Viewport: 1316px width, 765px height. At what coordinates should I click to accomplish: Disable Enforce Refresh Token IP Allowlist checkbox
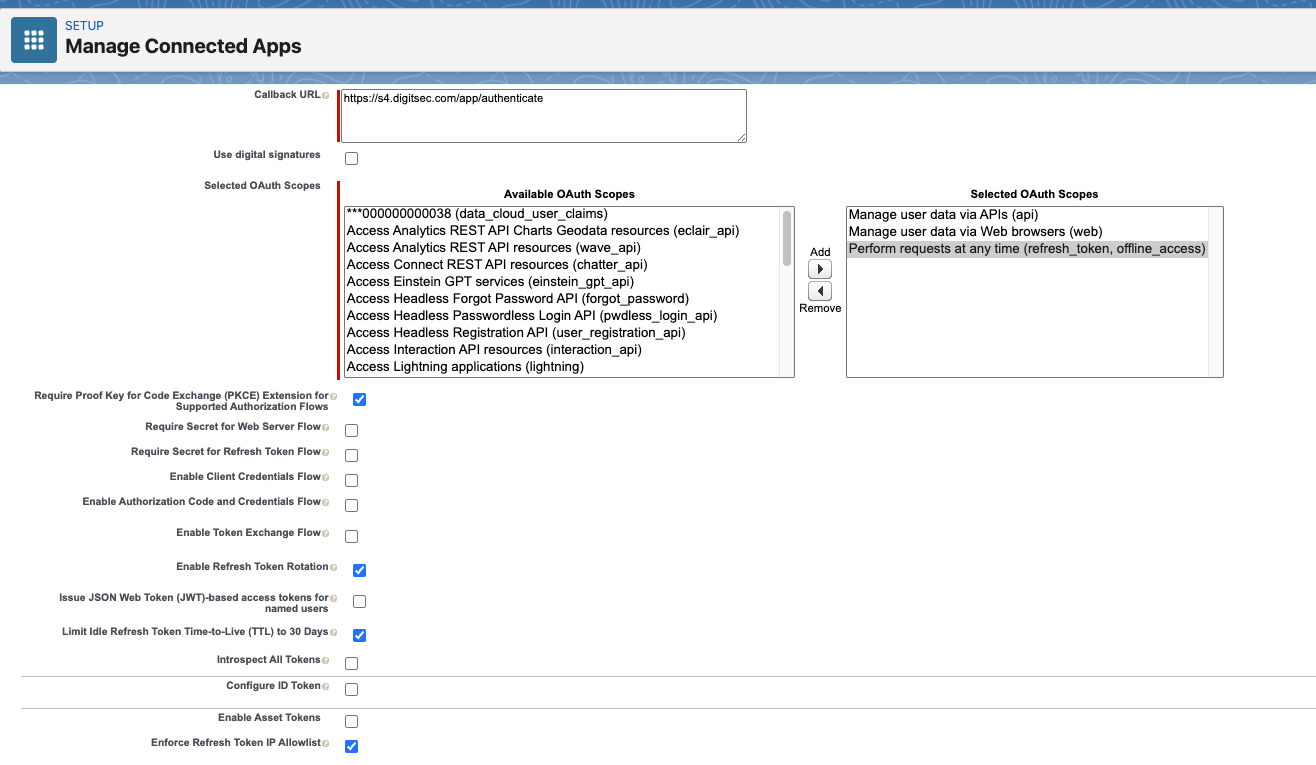351,746
